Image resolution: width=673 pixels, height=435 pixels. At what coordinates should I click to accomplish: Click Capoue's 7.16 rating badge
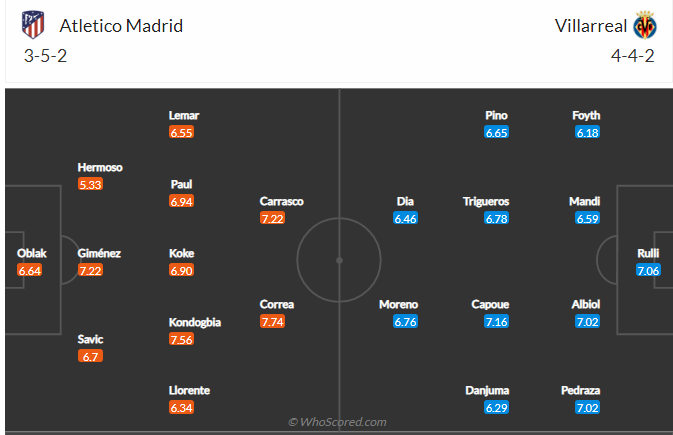coord(497,321)
